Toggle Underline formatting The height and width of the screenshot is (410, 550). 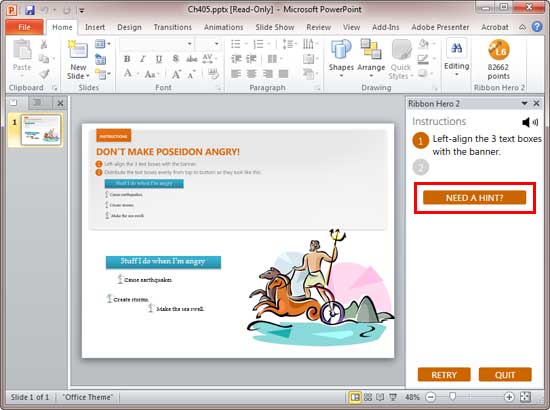point(159,59)
